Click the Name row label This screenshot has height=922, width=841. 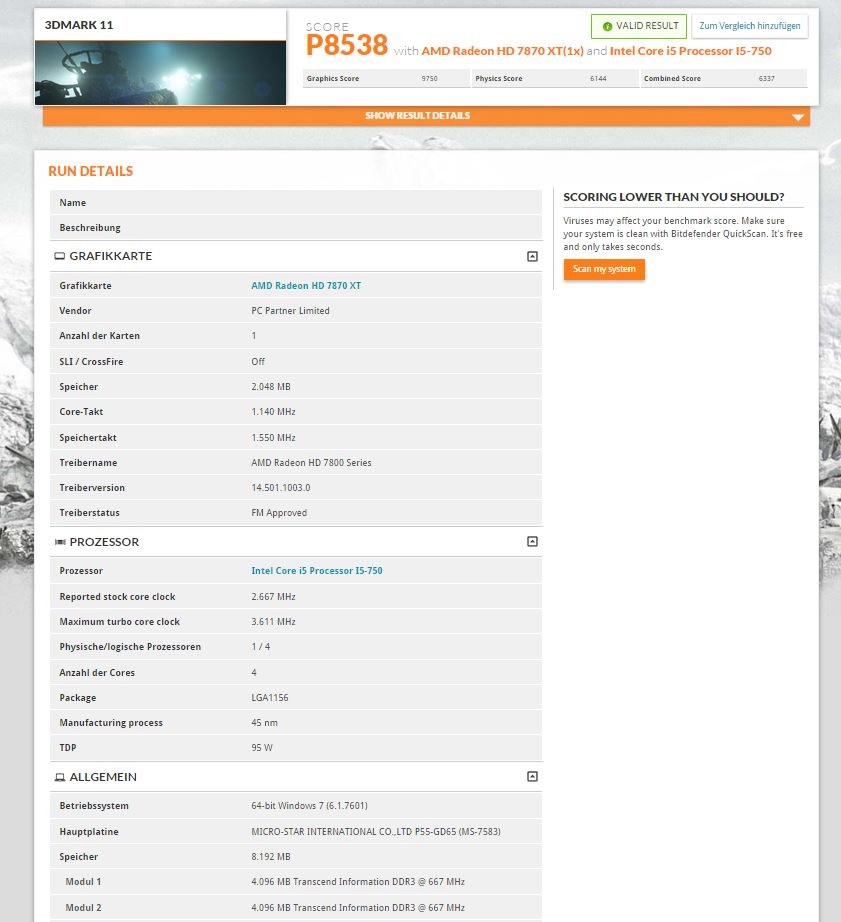coord(72,203)
